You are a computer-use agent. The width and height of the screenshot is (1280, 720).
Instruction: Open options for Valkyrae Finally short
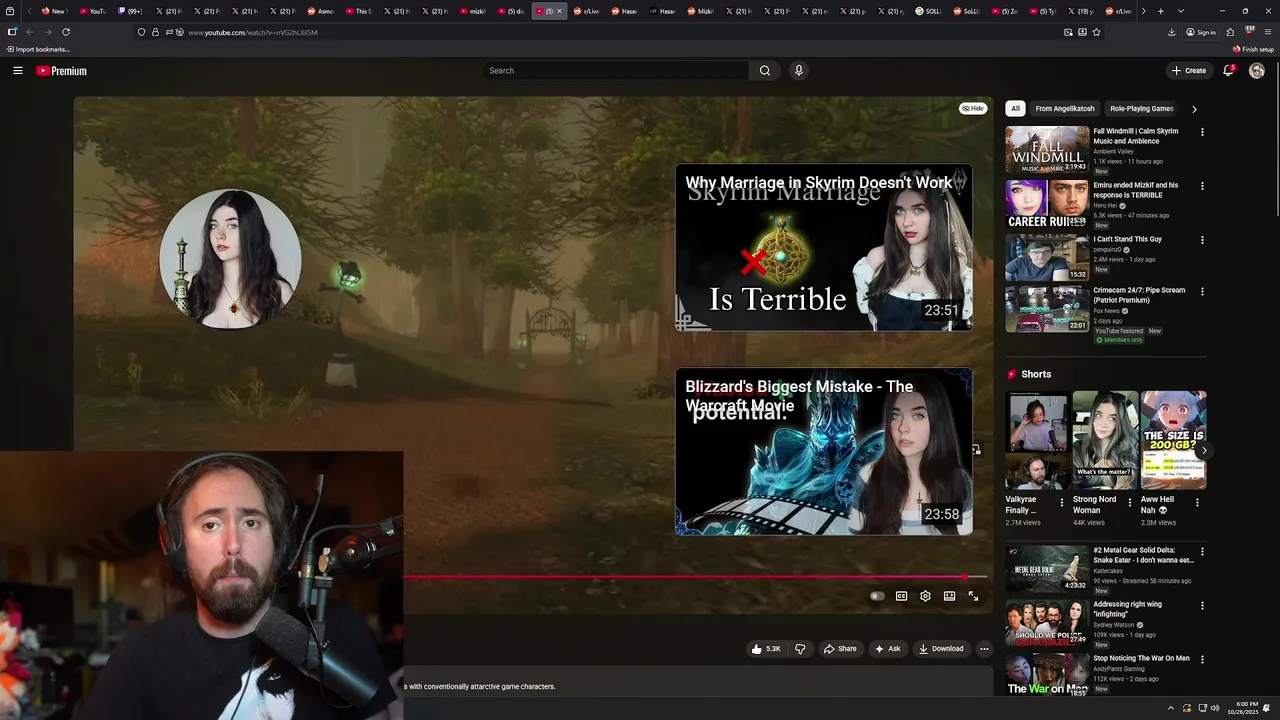[1062, 502]
